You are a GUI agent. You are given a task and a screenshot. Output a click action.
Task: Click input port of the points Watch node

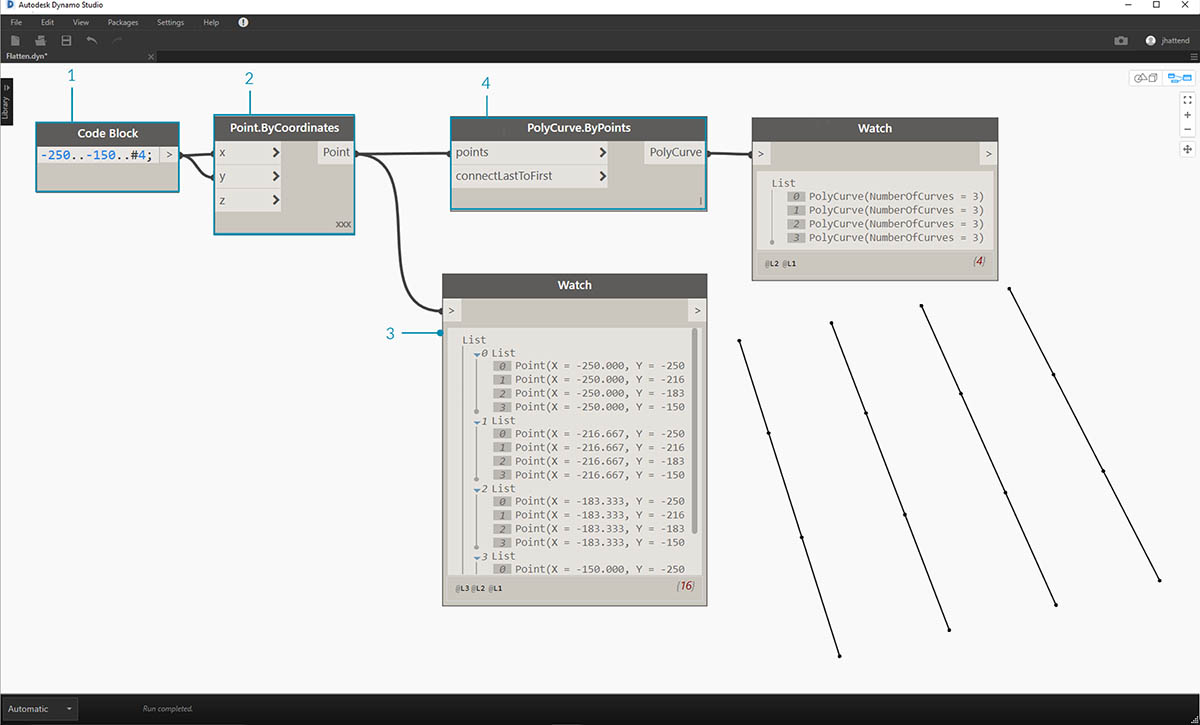click(x=452, y=311)
